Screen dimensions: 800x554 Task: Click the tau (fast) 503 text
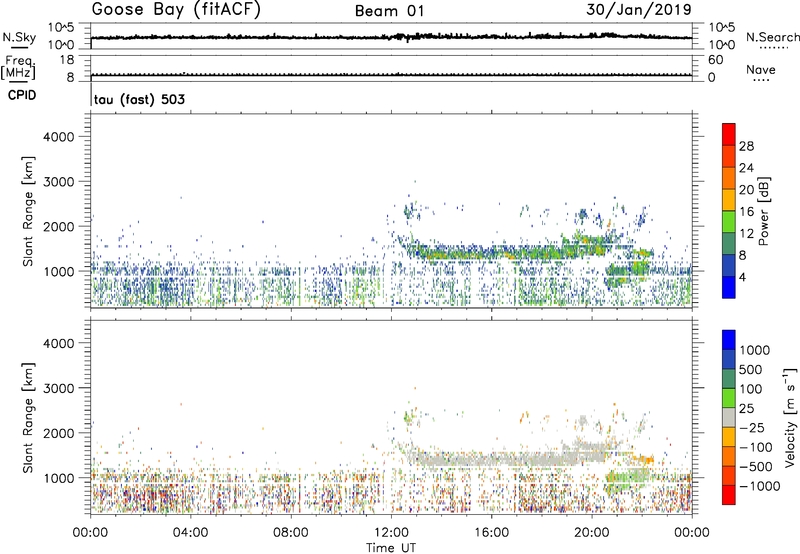coord(139,99)
